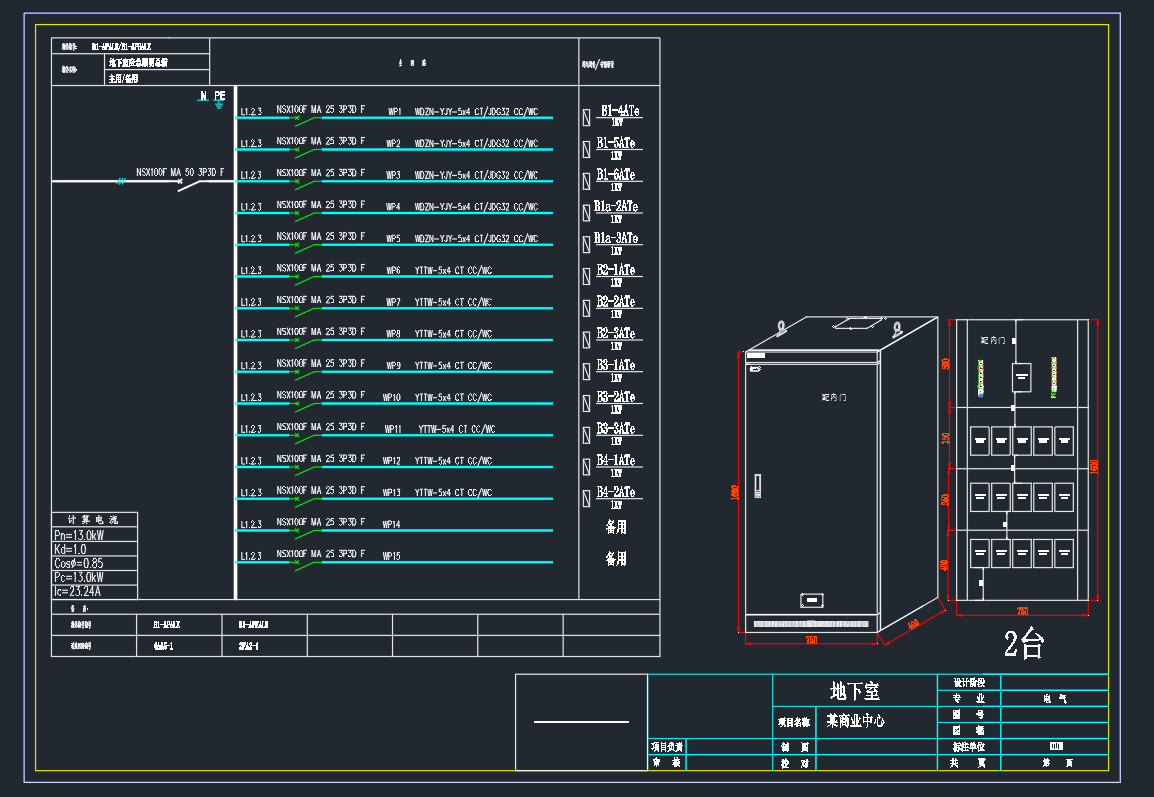Click the main breaker in the cabinet interior layout
This screenshot has width=1154, height=797.
click(x=1021, y=377)
